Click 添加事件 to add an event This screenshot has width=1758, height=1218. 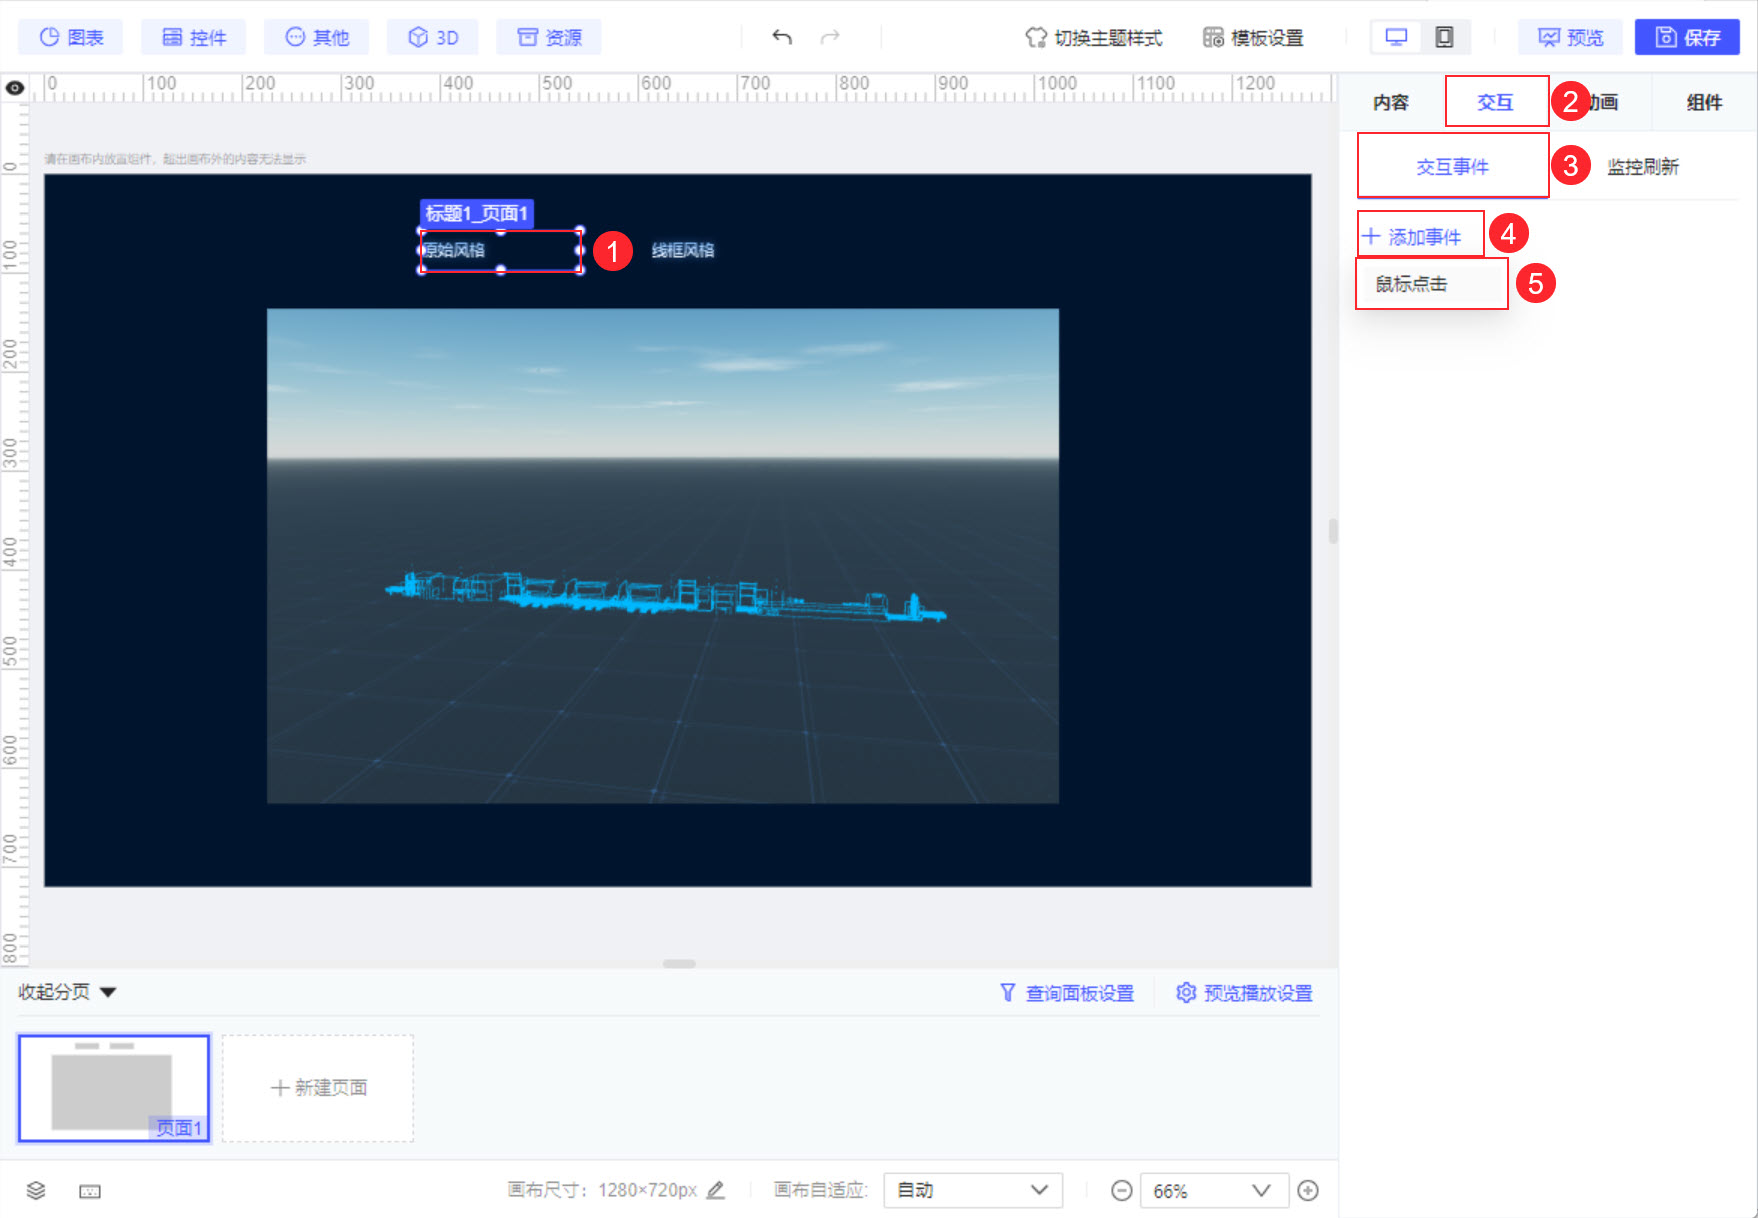coord(1412,237)
